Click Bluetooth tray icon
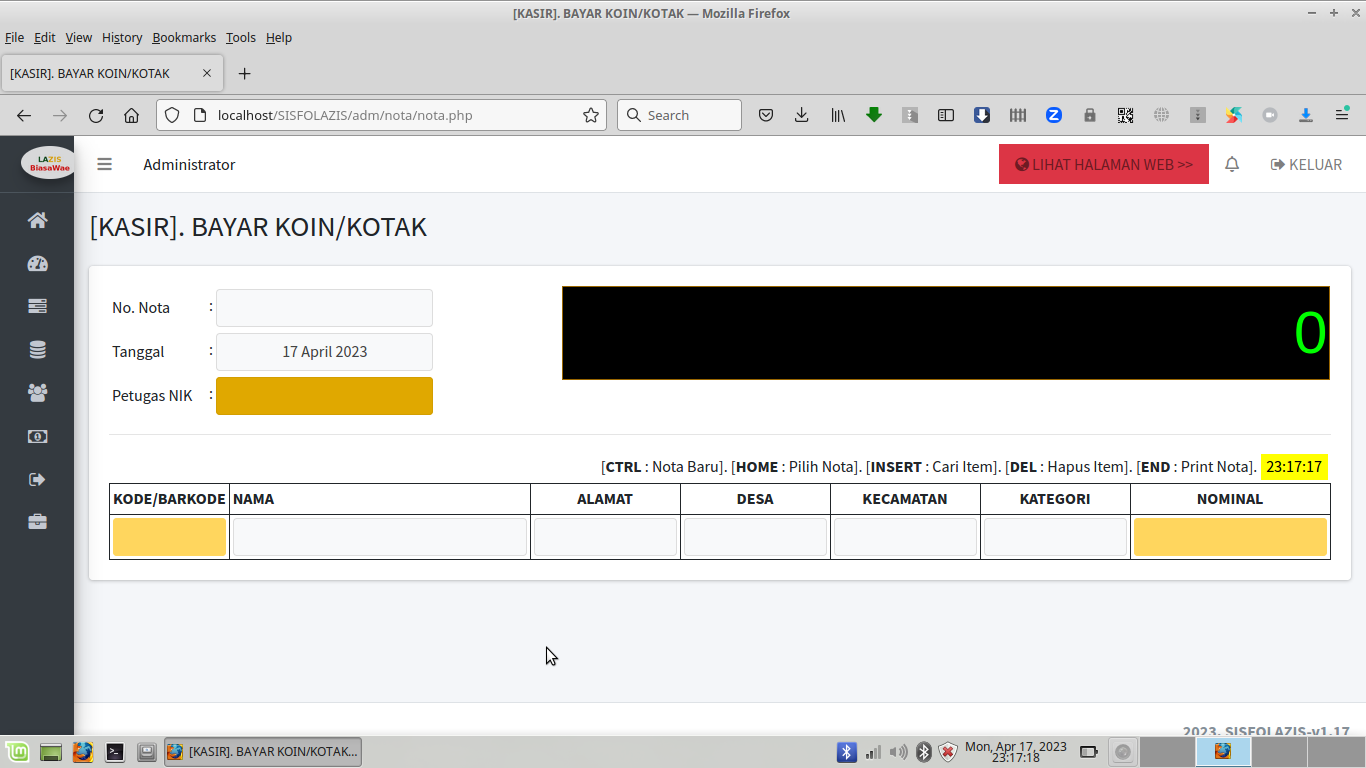The image size is (1366, 768). tap(847, 751)
